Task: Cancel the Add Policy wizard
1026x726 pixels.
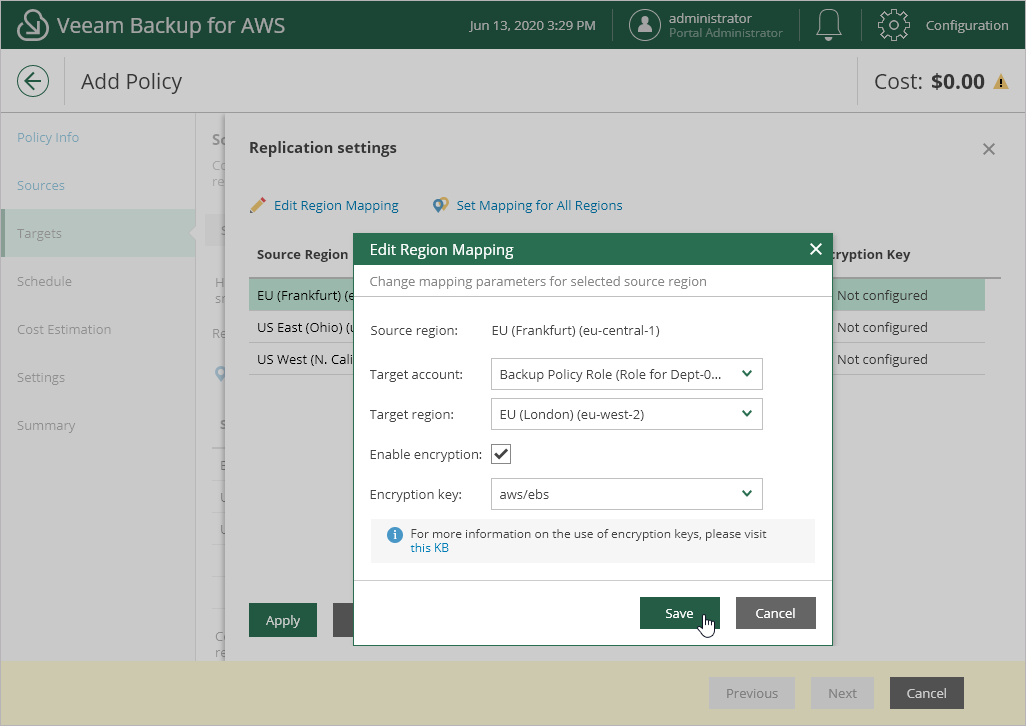Action: point(926,693)
